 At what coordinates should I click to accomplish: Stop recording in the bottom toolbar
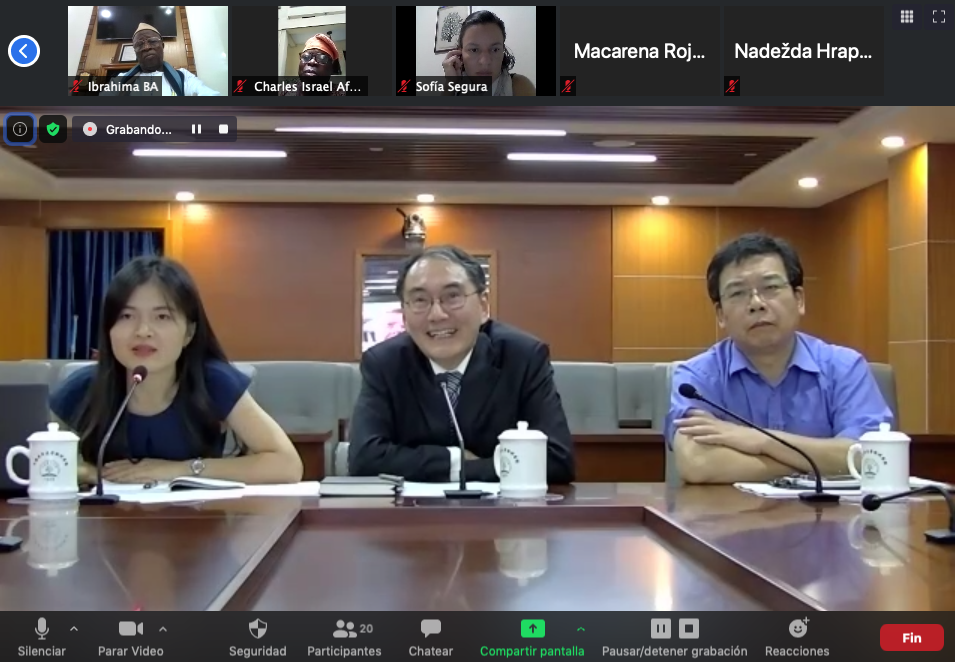pyautogui.click(x=689, y=628)
